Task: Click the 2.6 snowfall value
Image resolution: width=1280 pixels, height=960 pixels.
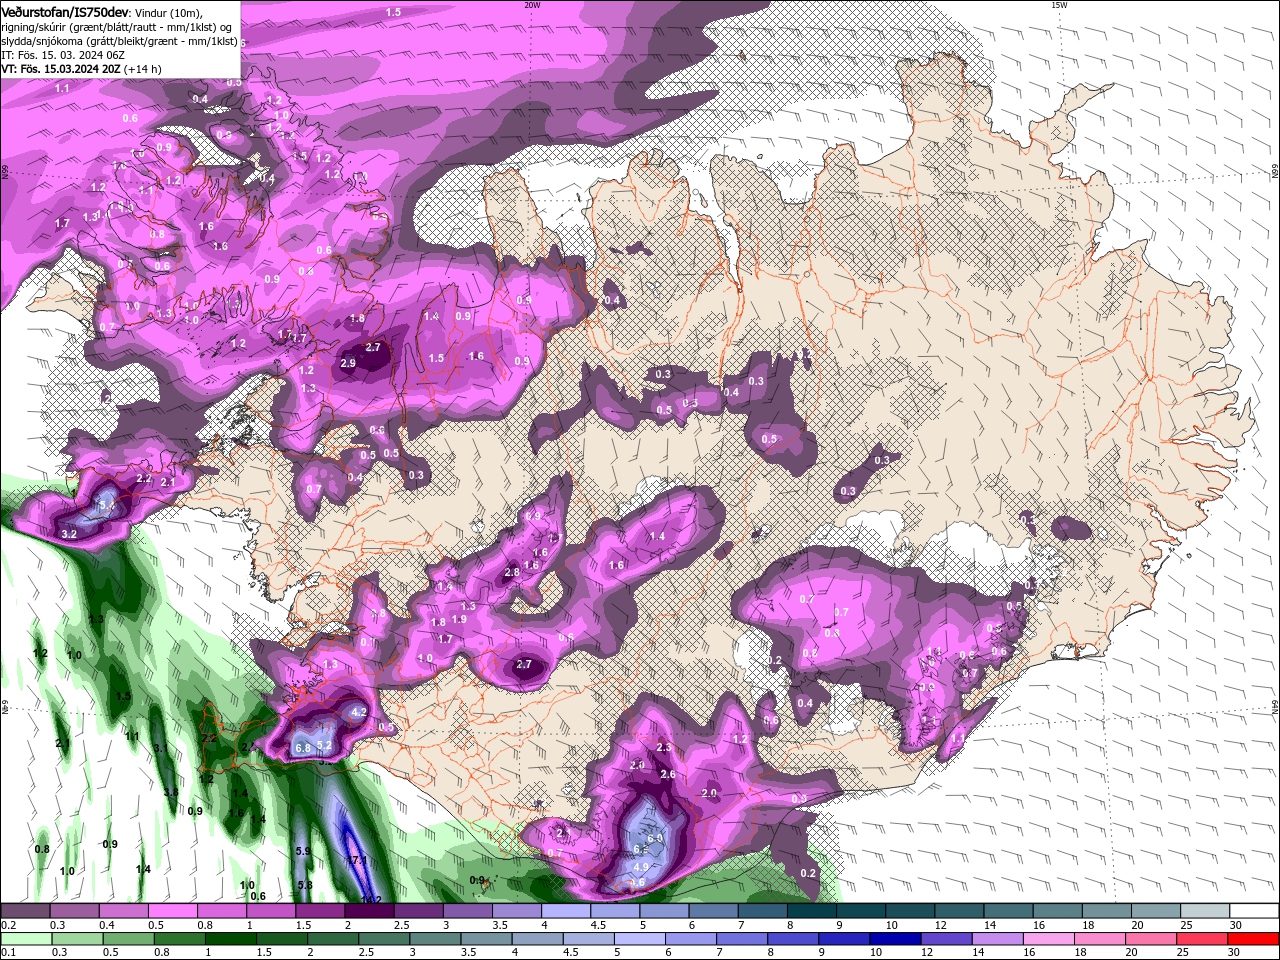Action: [668, 774]
